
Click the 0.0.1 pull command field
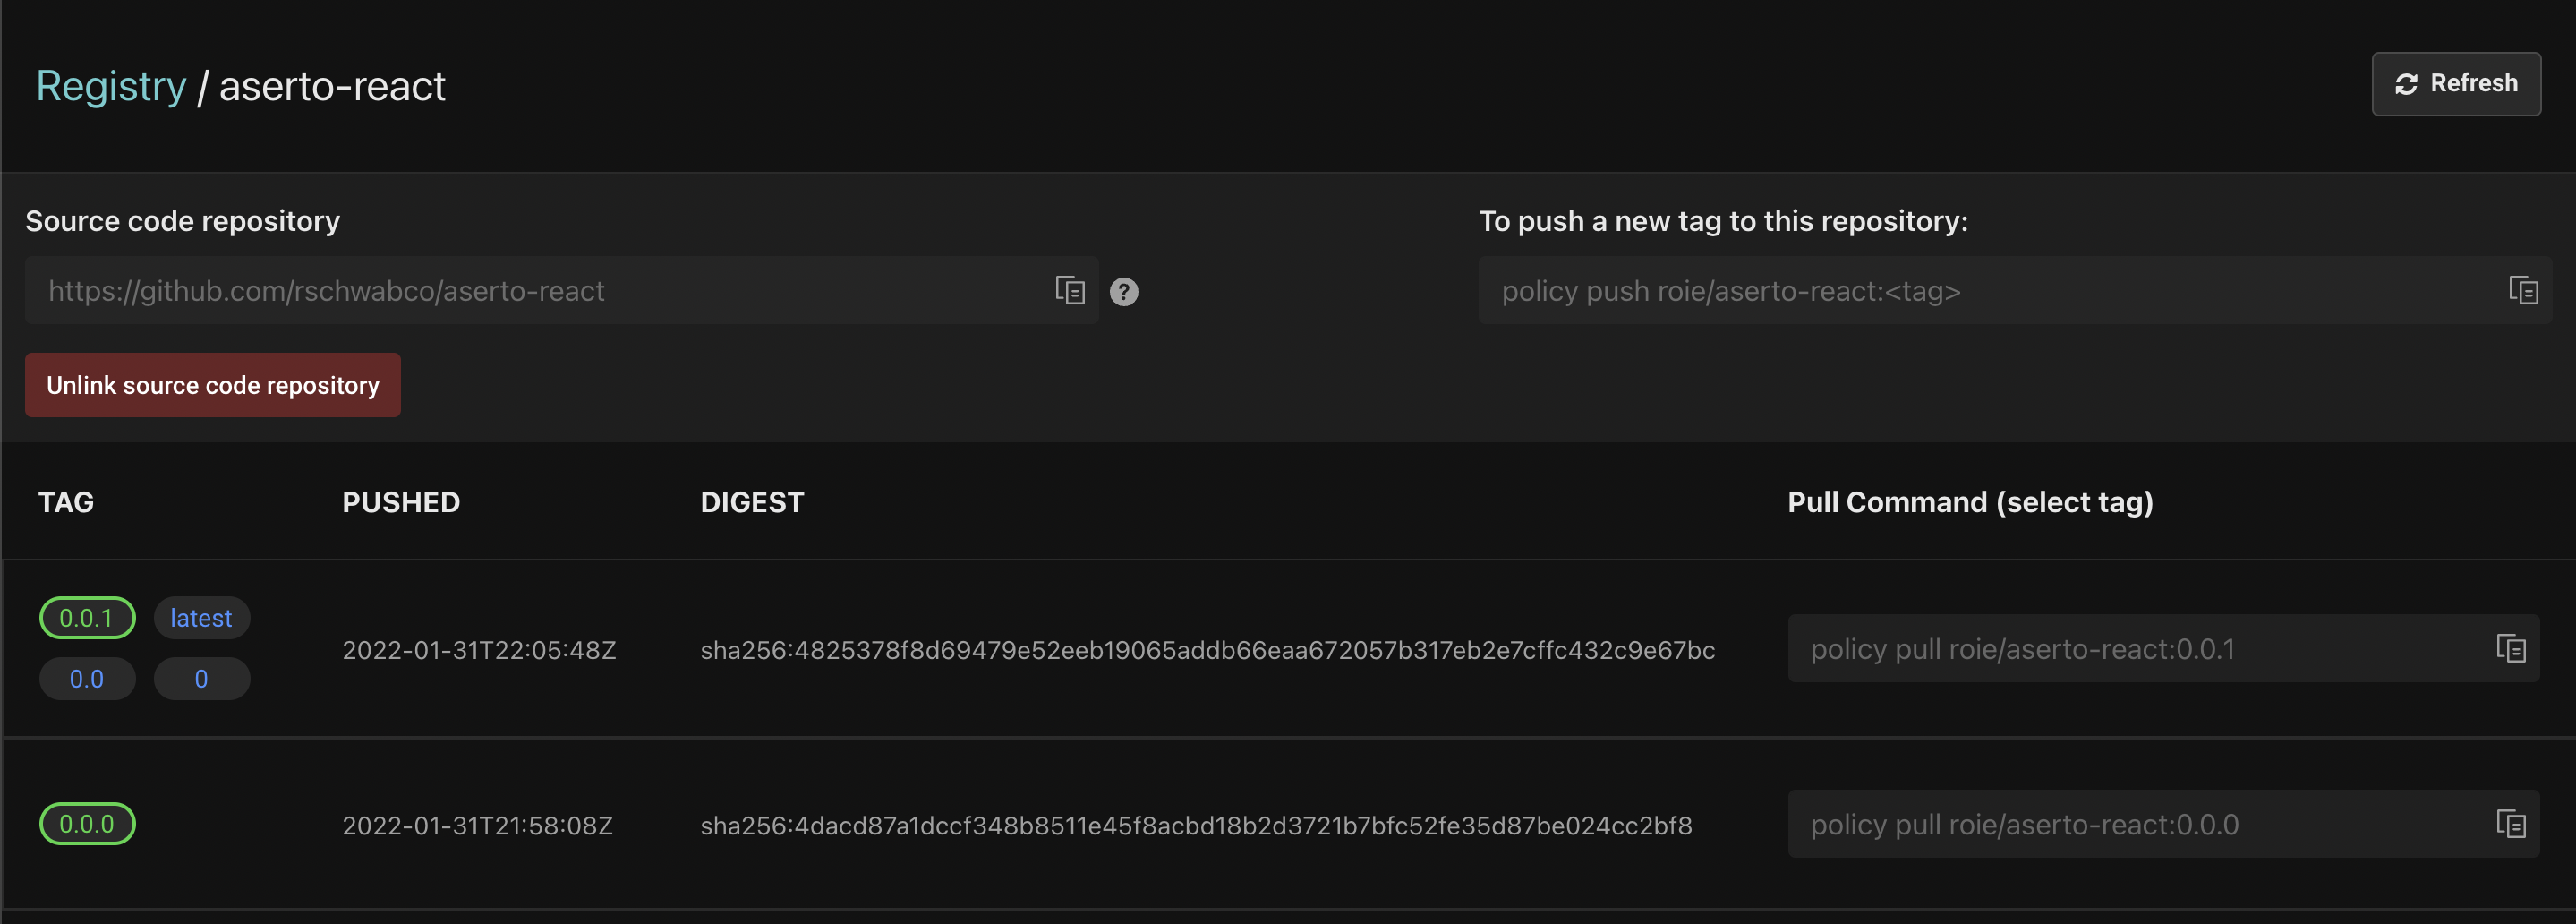[2163, 648]
